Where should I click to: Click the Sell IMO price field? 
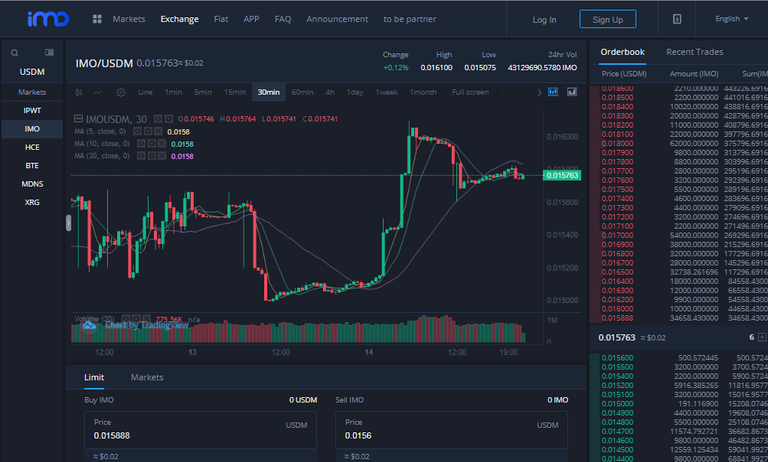452,430
